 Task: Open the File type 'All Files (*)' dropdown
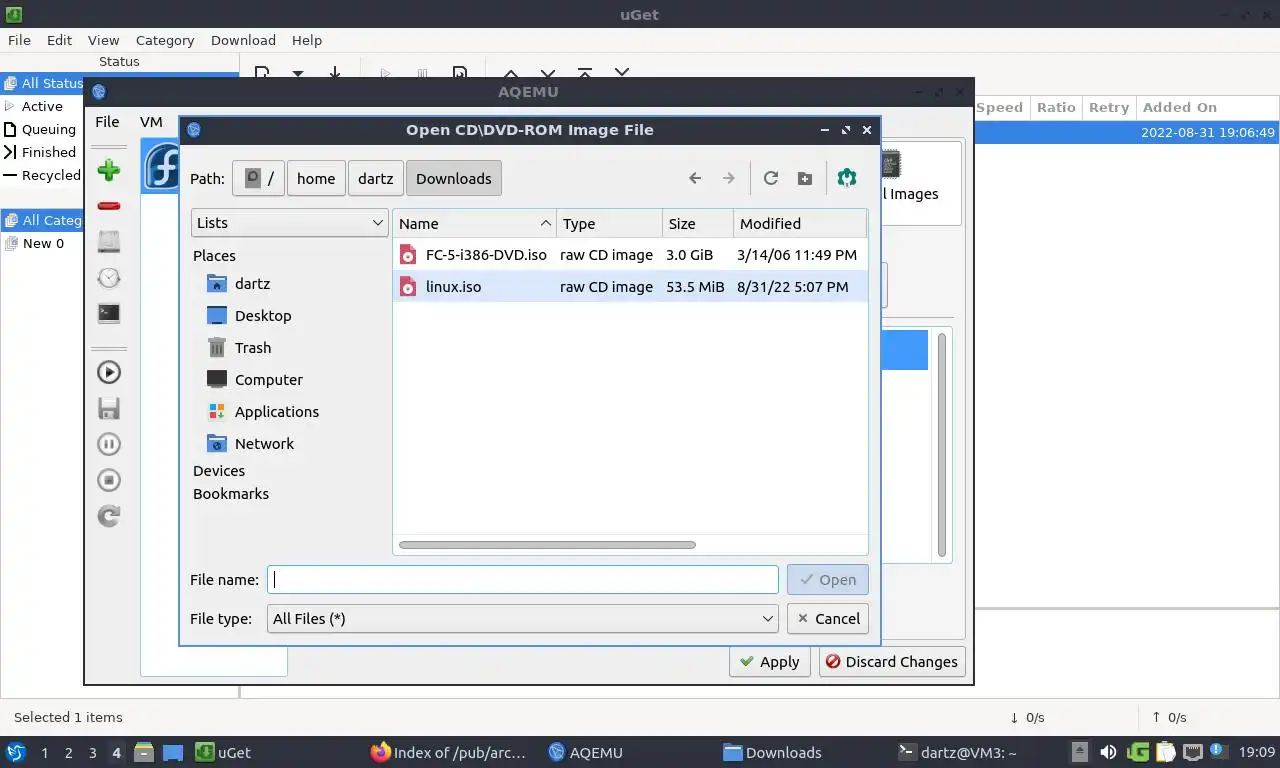click(522, 618)
